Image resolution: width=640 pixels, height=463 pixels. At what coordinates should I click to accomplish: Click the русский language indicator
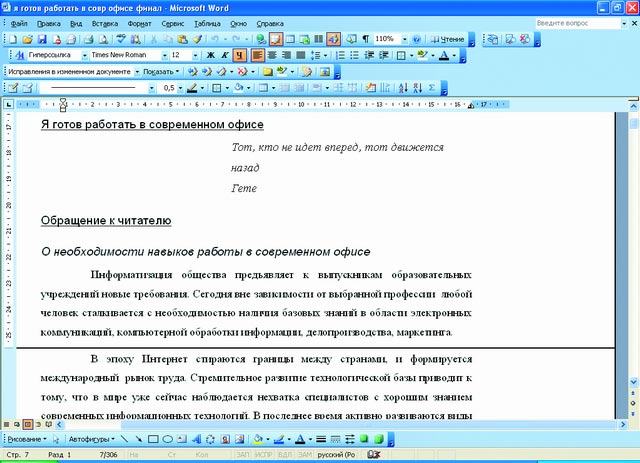(336, 454)
